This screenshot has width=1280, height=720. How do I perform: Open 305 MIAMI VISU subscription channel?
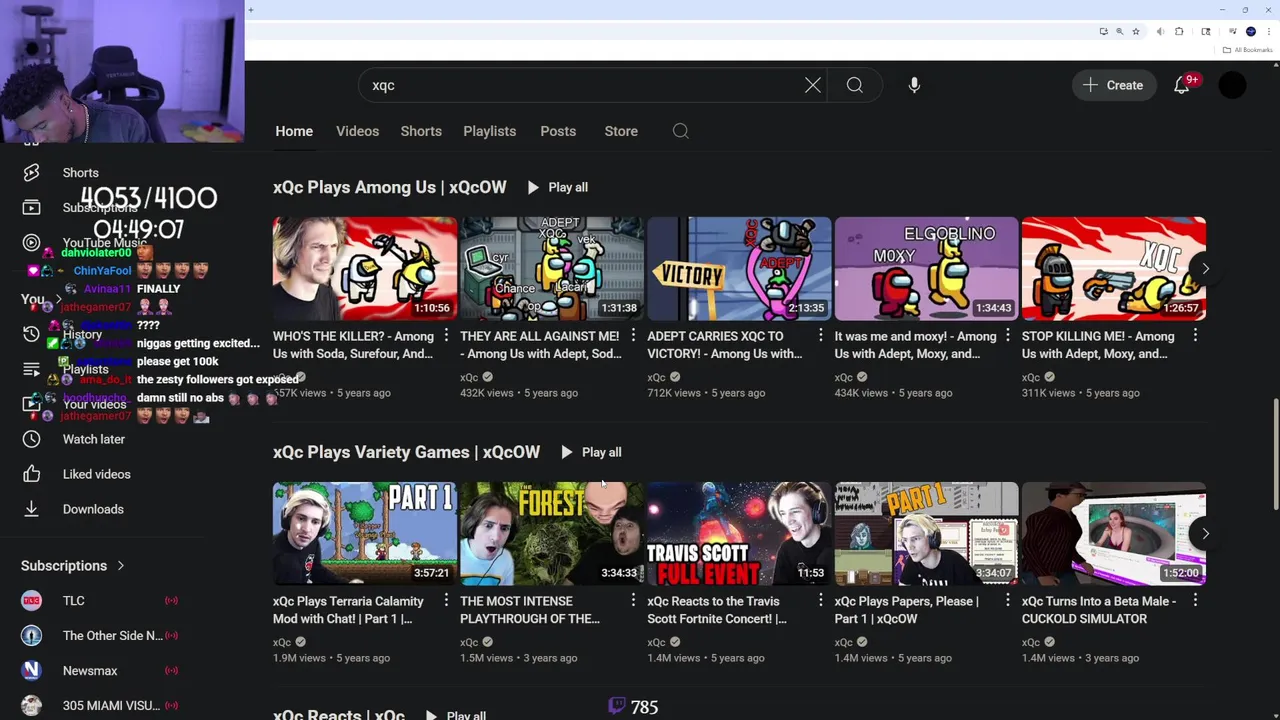pos(111,706)
